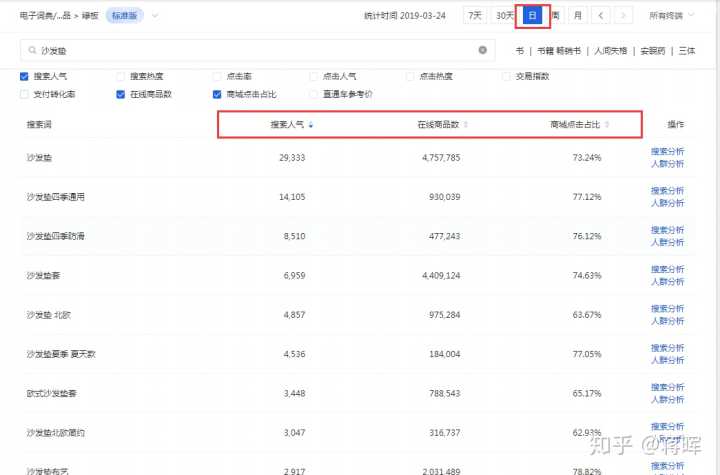
Task: Tick the 交易指数 checkbox
Action: (x=506, y=76)
